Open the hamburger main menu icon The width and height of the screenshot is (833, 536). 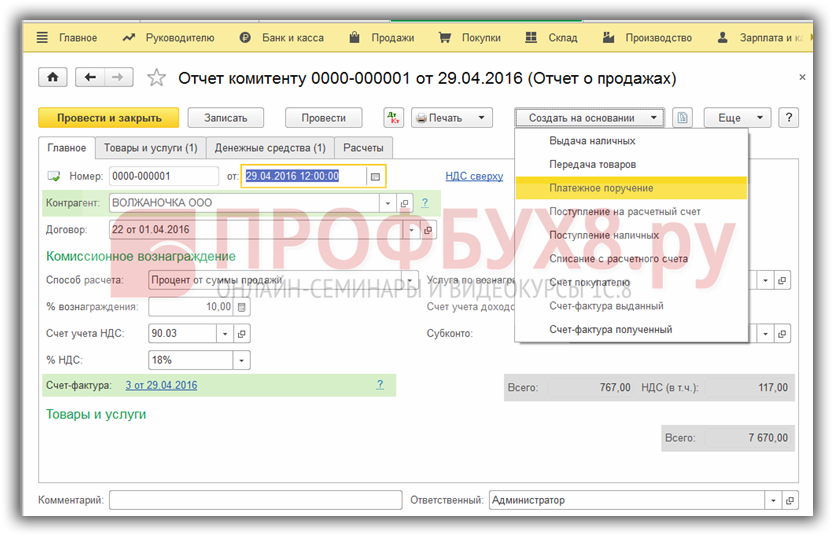click(x=42, y=38)
